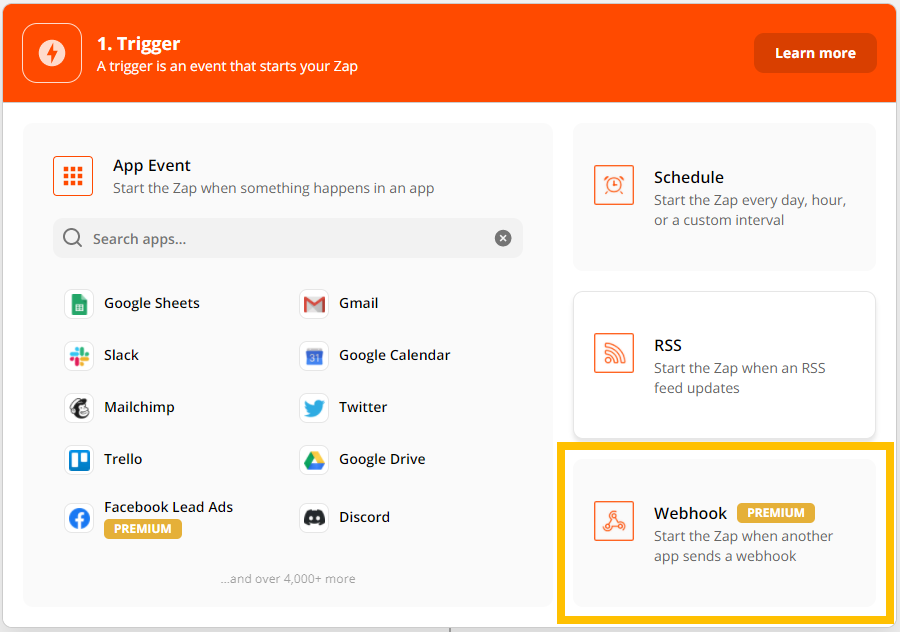Select the Gmail icon
Image resolution: width=900 pixels, height=632 pixels.
[314, 304]
